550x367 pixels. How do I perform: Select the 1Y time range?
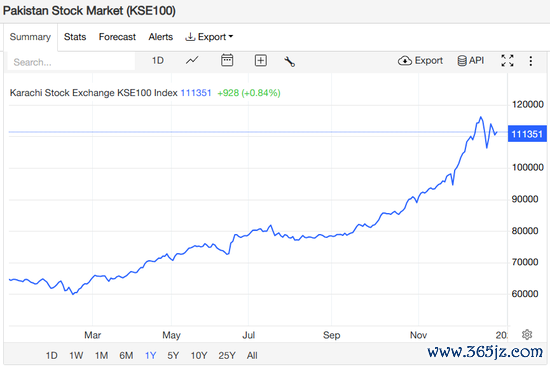[x=150, y=355]
